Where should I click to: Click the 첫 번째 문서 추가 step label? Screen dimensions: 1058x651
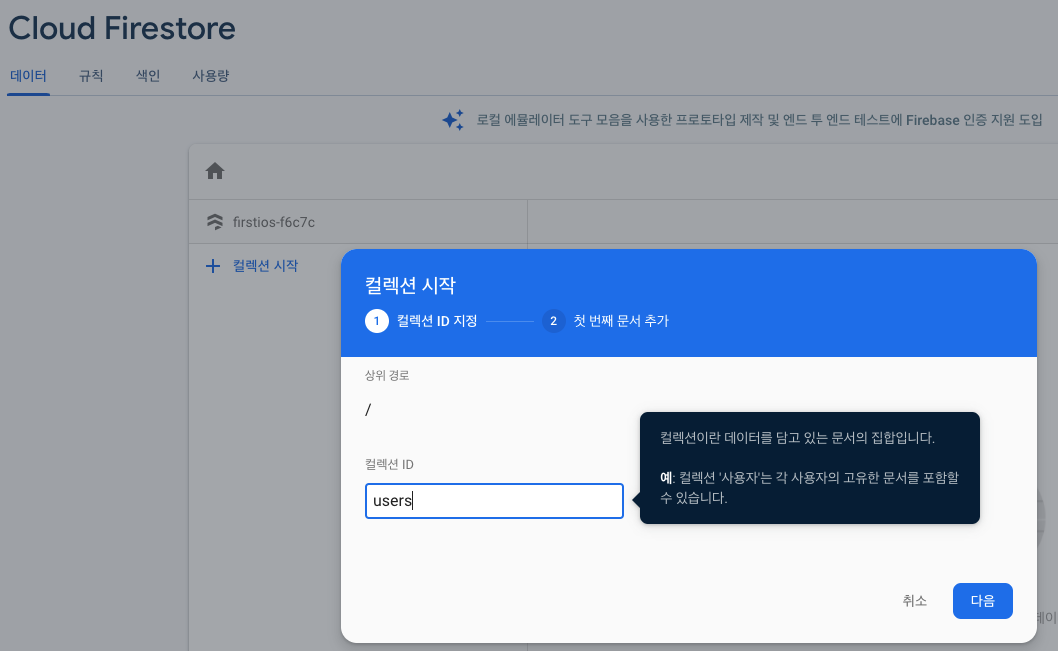click(621, 321)
